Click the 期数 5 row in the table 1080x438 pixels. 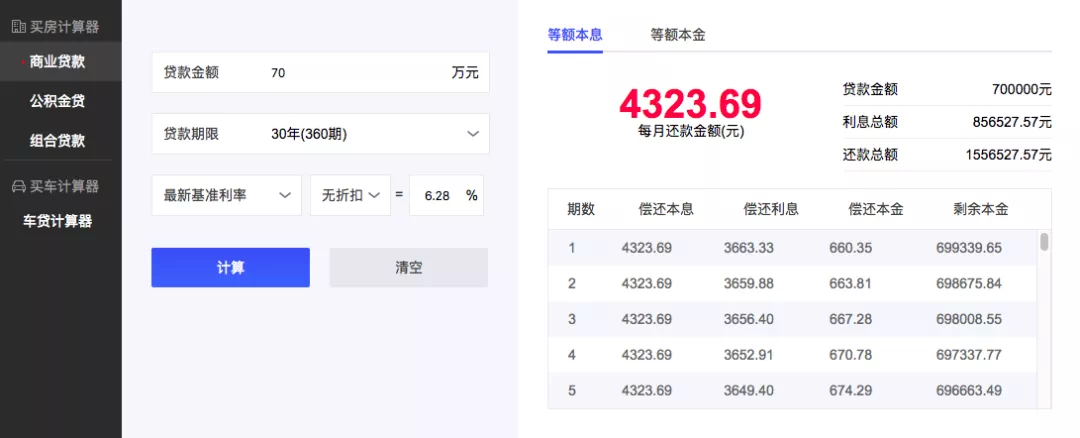[793, 390]
